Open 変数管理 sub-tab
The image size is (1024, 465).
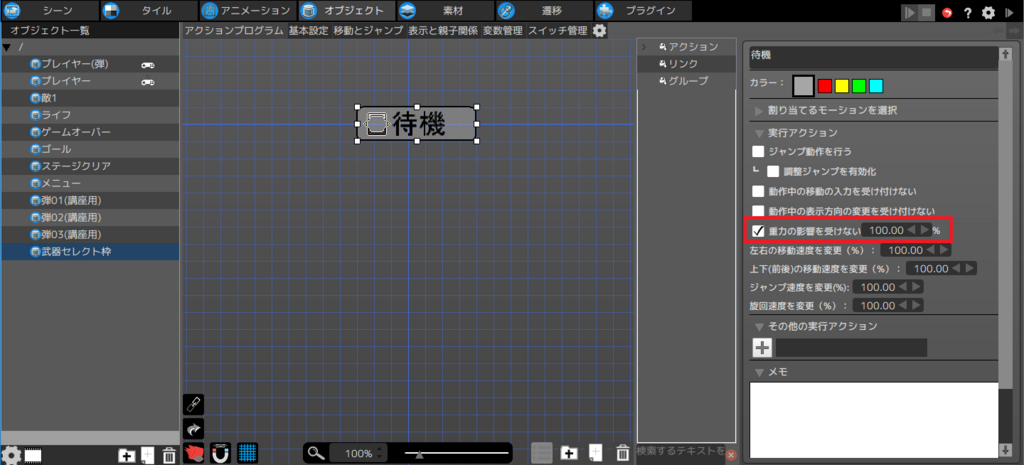click(x=503, y=30)
